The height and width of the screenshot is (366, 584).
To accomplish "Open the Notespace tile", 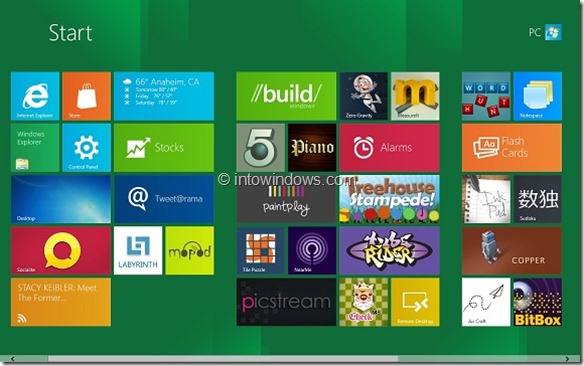I will click(537, 96).
